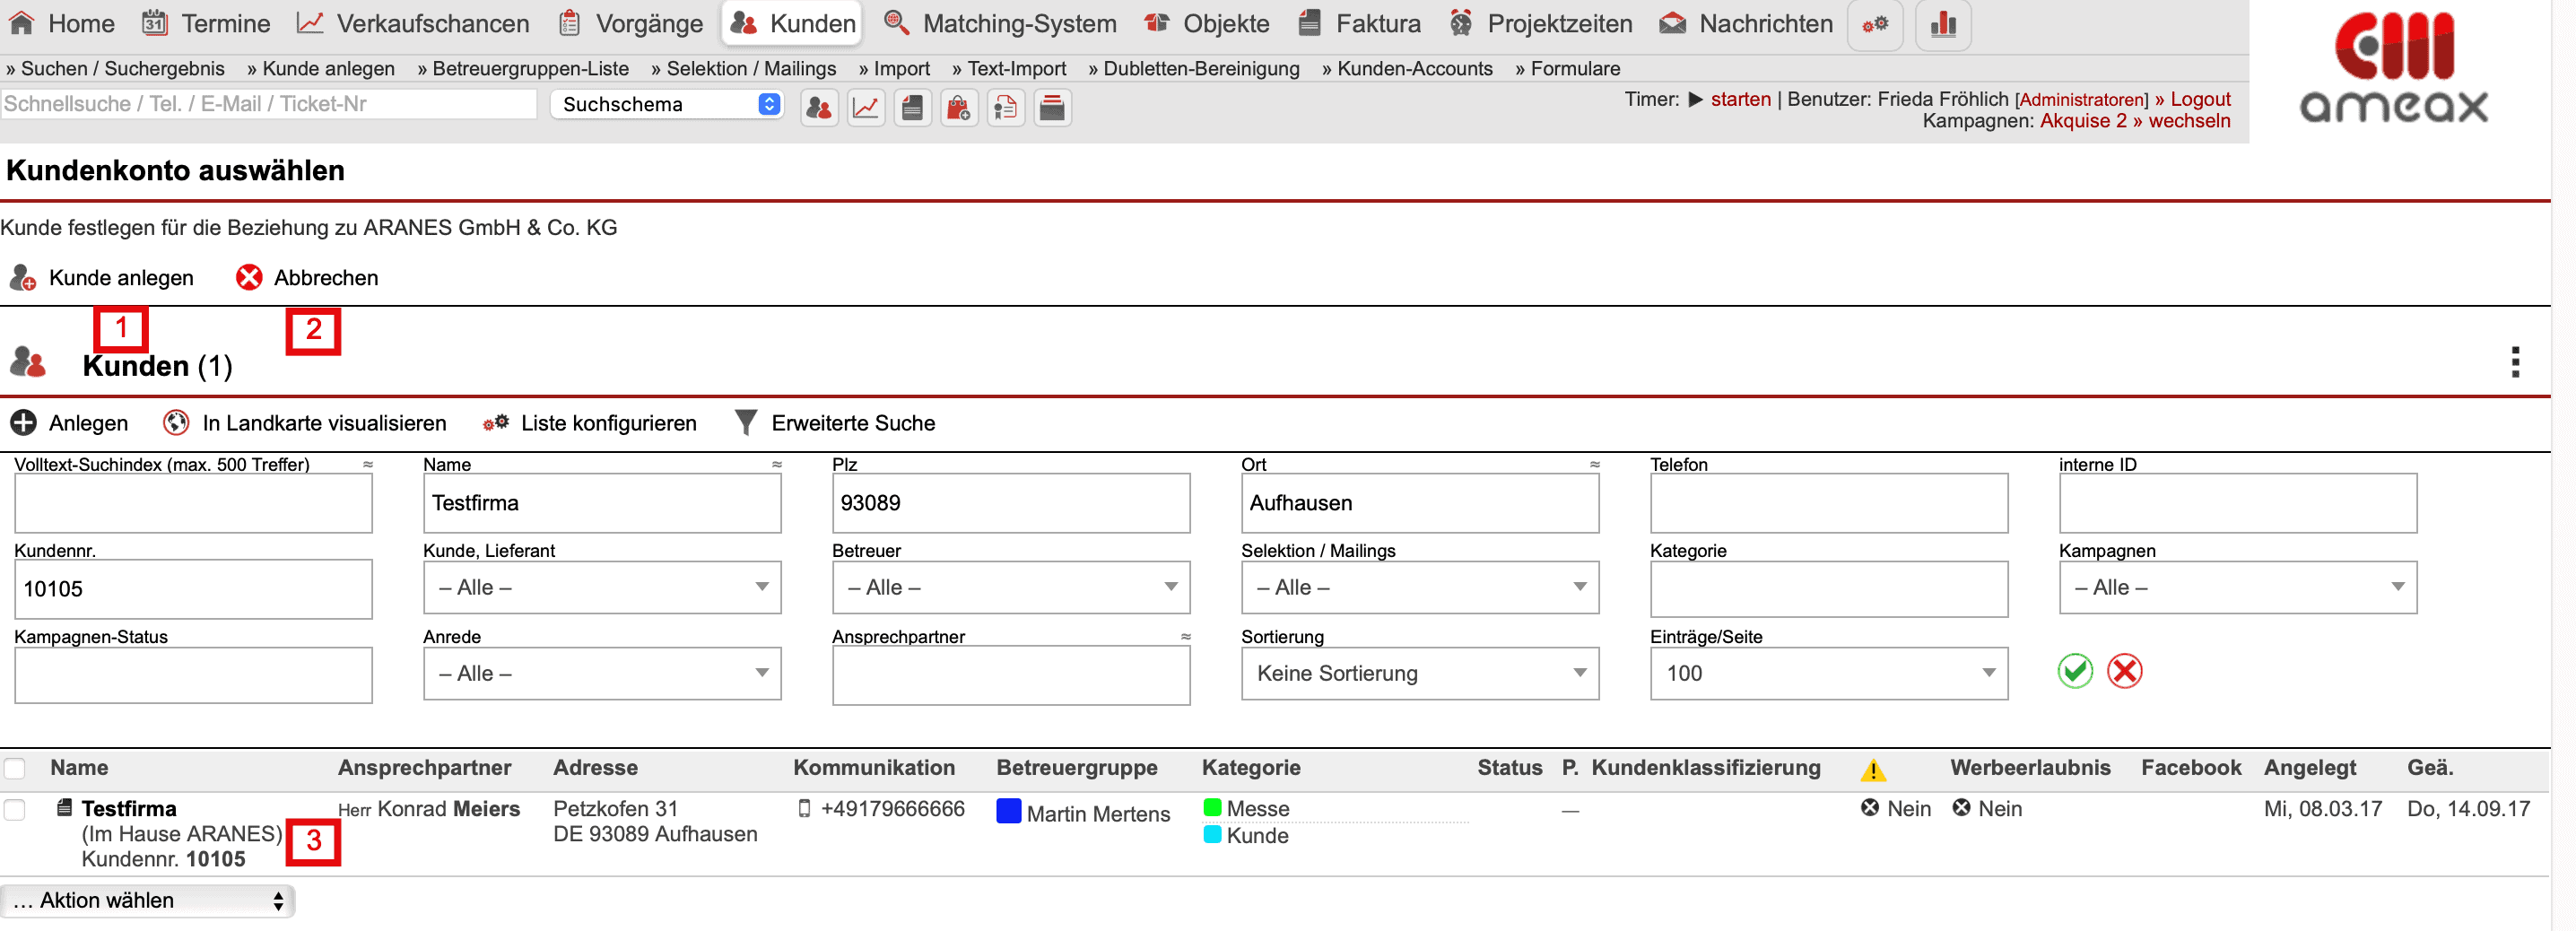Click into the Schnellsuche input field
This screenshot has width=2576, height=931.
click(x=268, y=104)
